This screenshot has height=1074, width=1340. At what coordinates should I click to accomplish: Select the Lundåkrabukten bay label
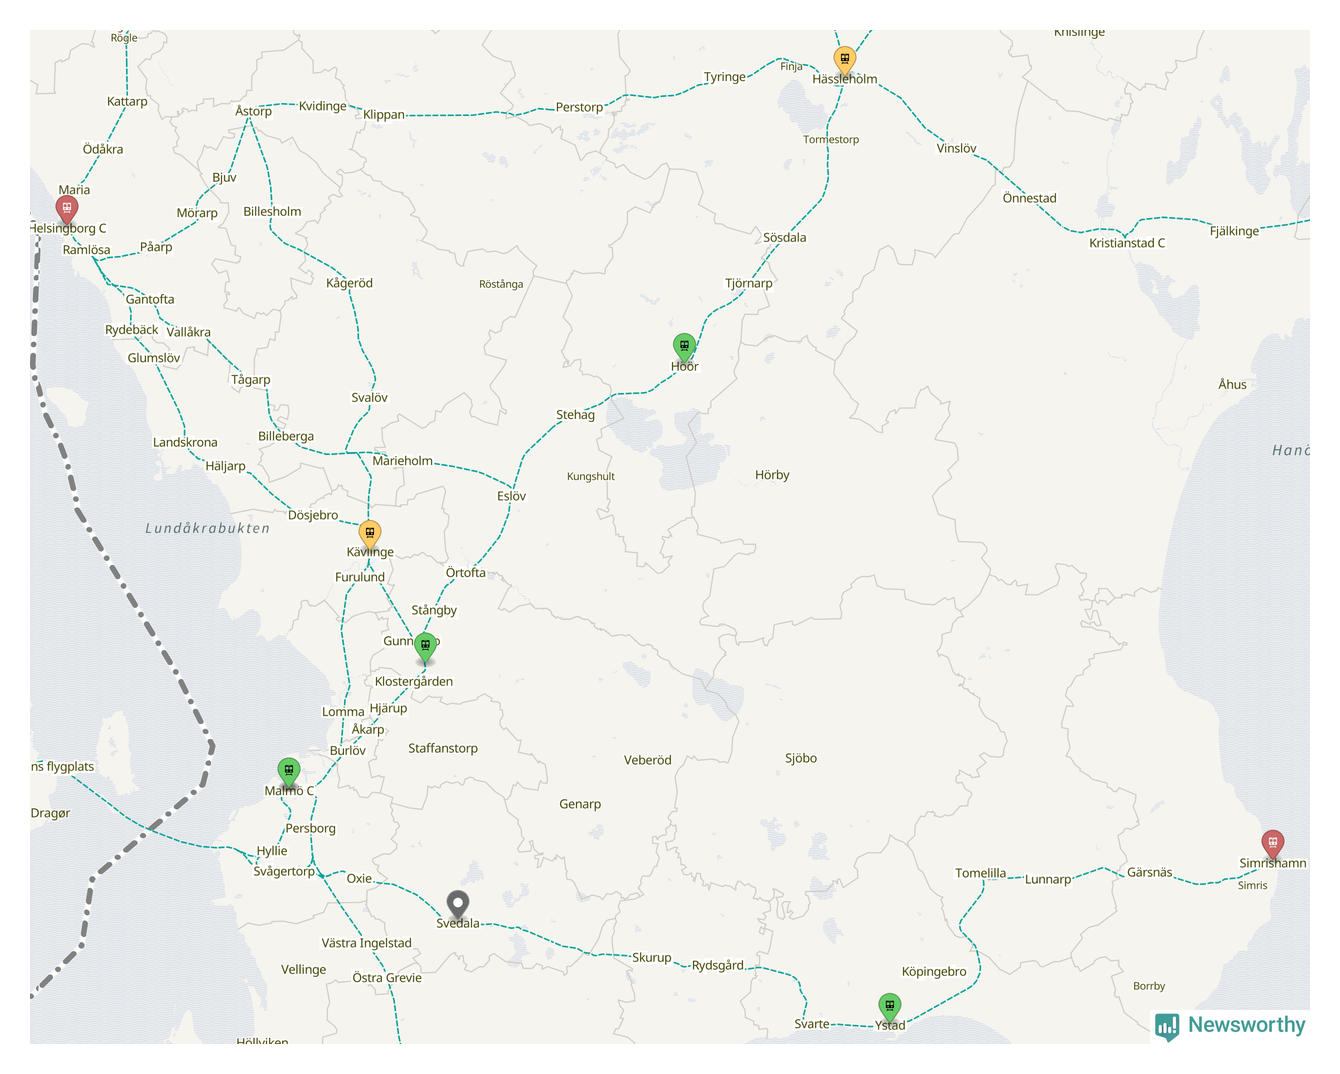pyautogui.click(x=208, y=528)
